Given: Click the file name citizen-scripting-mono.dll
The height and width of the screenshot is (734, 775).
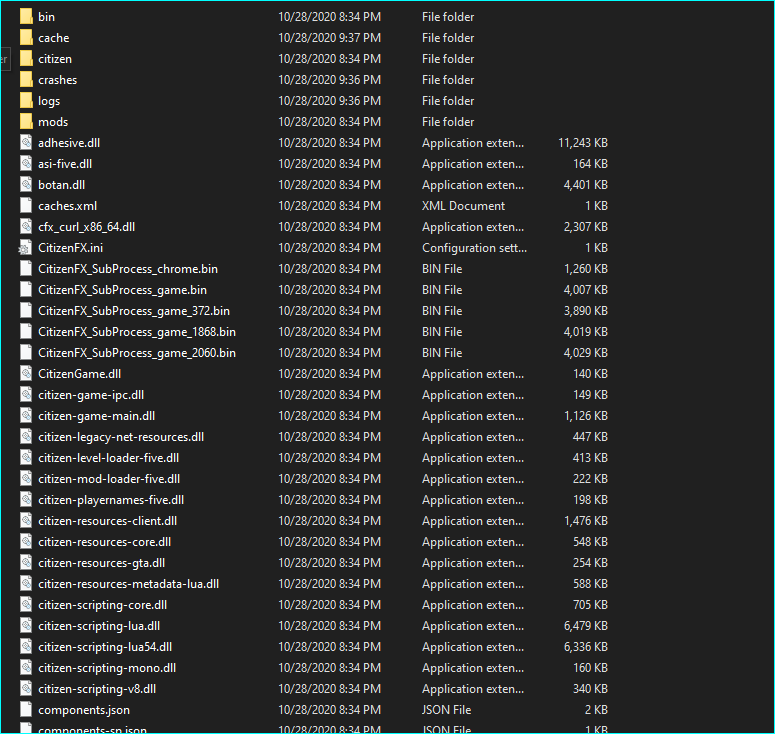Looking at the screenshot, I should point(107,668).
